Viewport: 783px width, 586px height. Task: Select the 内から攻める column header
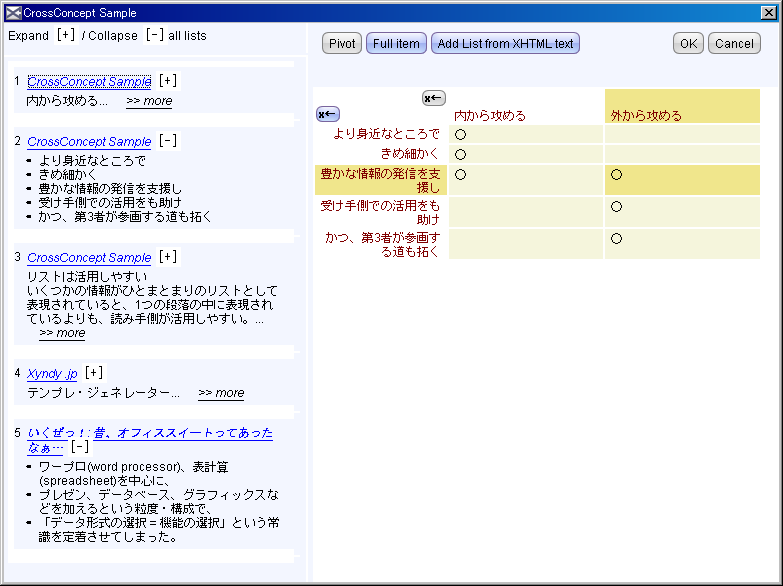pyautogui.click(x=490, y=116)
